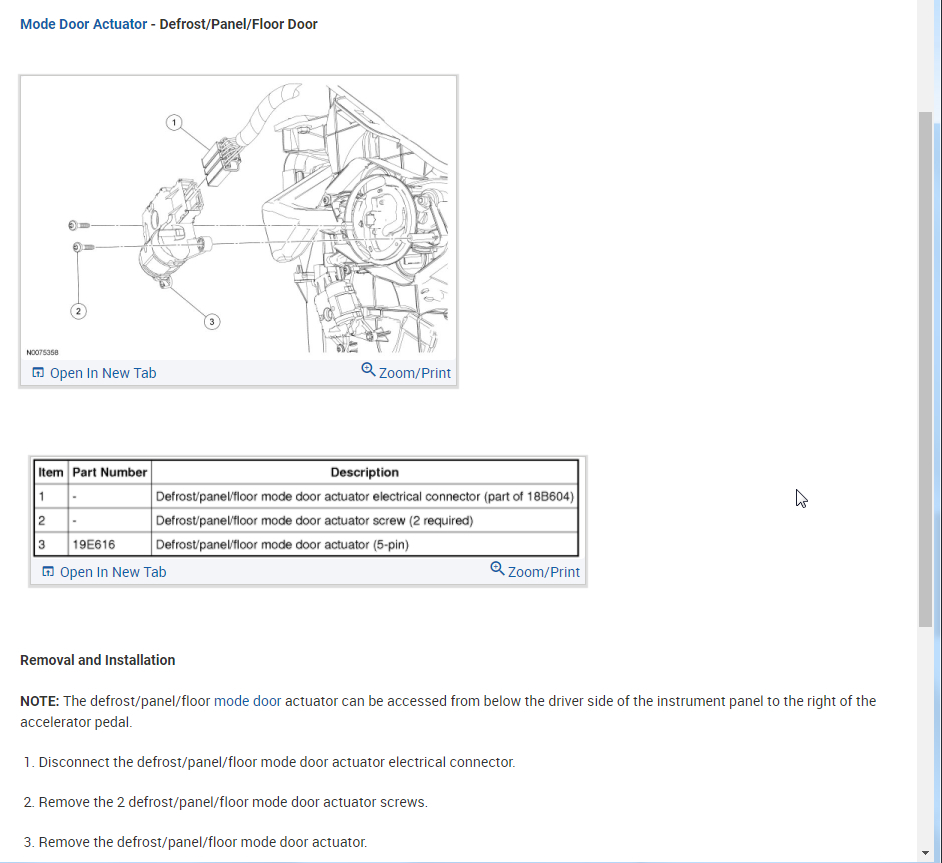Click the Open In New Tab icon under parts table
Image resolution: width=942 pixels, height=863 pixels.
tap(48, 572)
